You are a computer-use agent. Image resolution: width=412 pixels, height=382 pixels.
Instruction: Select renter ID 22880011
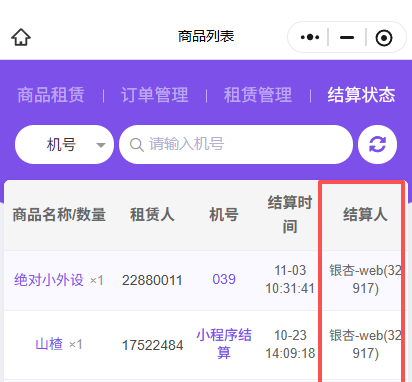pos(152,280)
